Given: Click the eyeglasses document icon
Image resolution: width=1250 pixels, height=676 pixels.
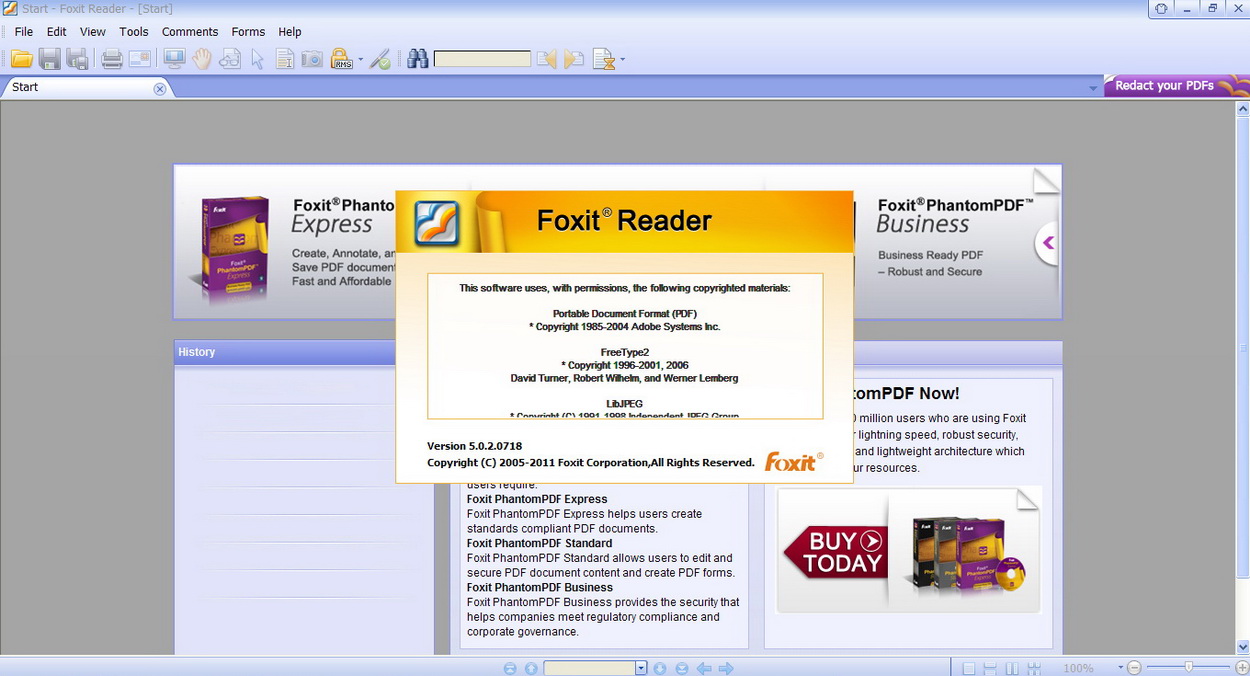Looking at the screenshot, I should [x=230, y=59].
